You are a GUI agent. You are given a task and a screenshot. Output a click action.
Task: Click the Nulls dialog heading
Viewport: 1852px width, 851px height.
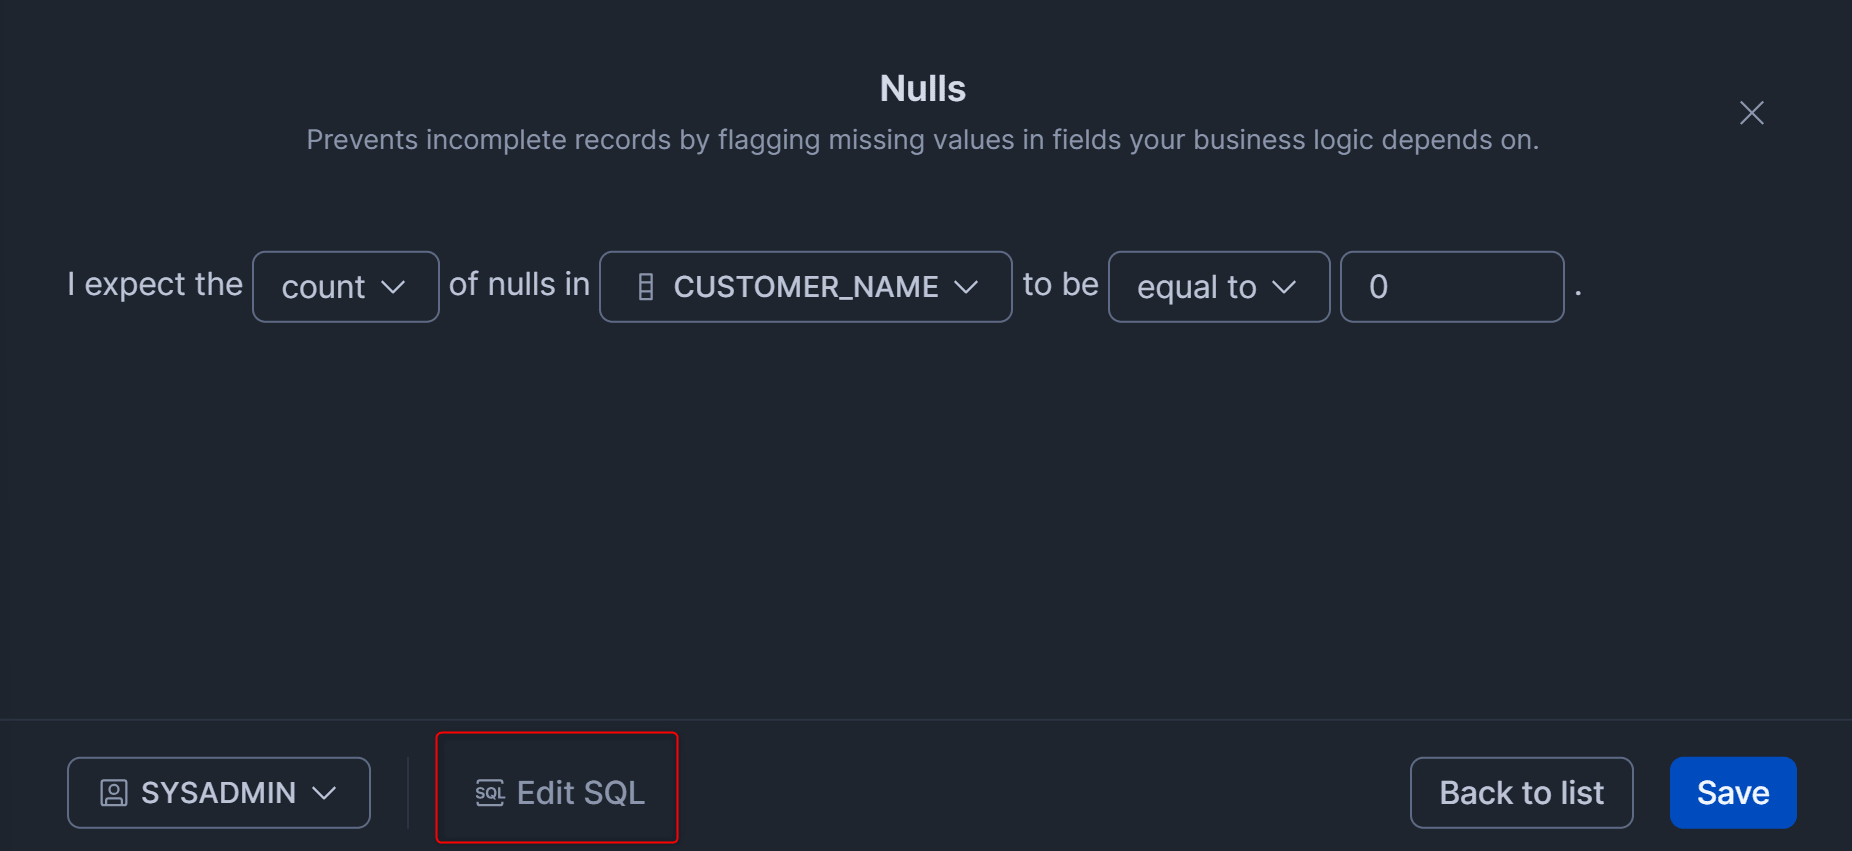[922, 89]
